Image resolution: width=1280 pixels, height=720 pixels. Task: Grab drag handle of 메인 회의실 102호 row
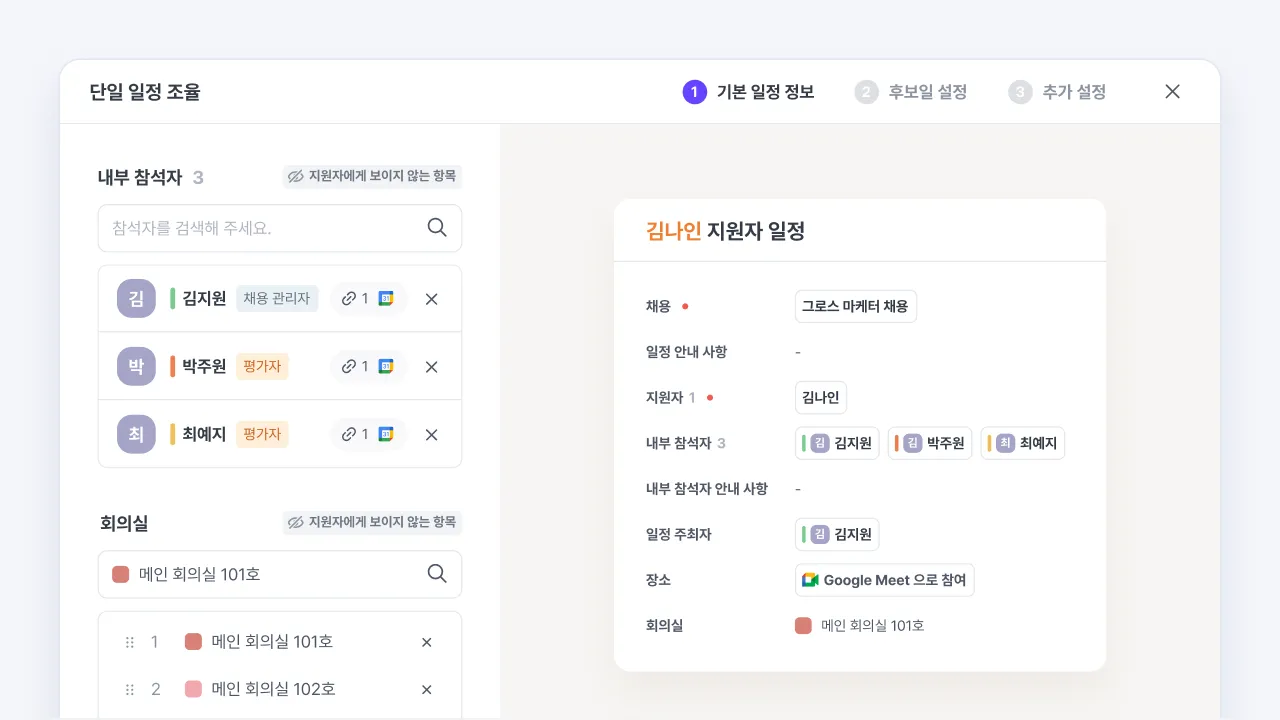tap(129, 689)
